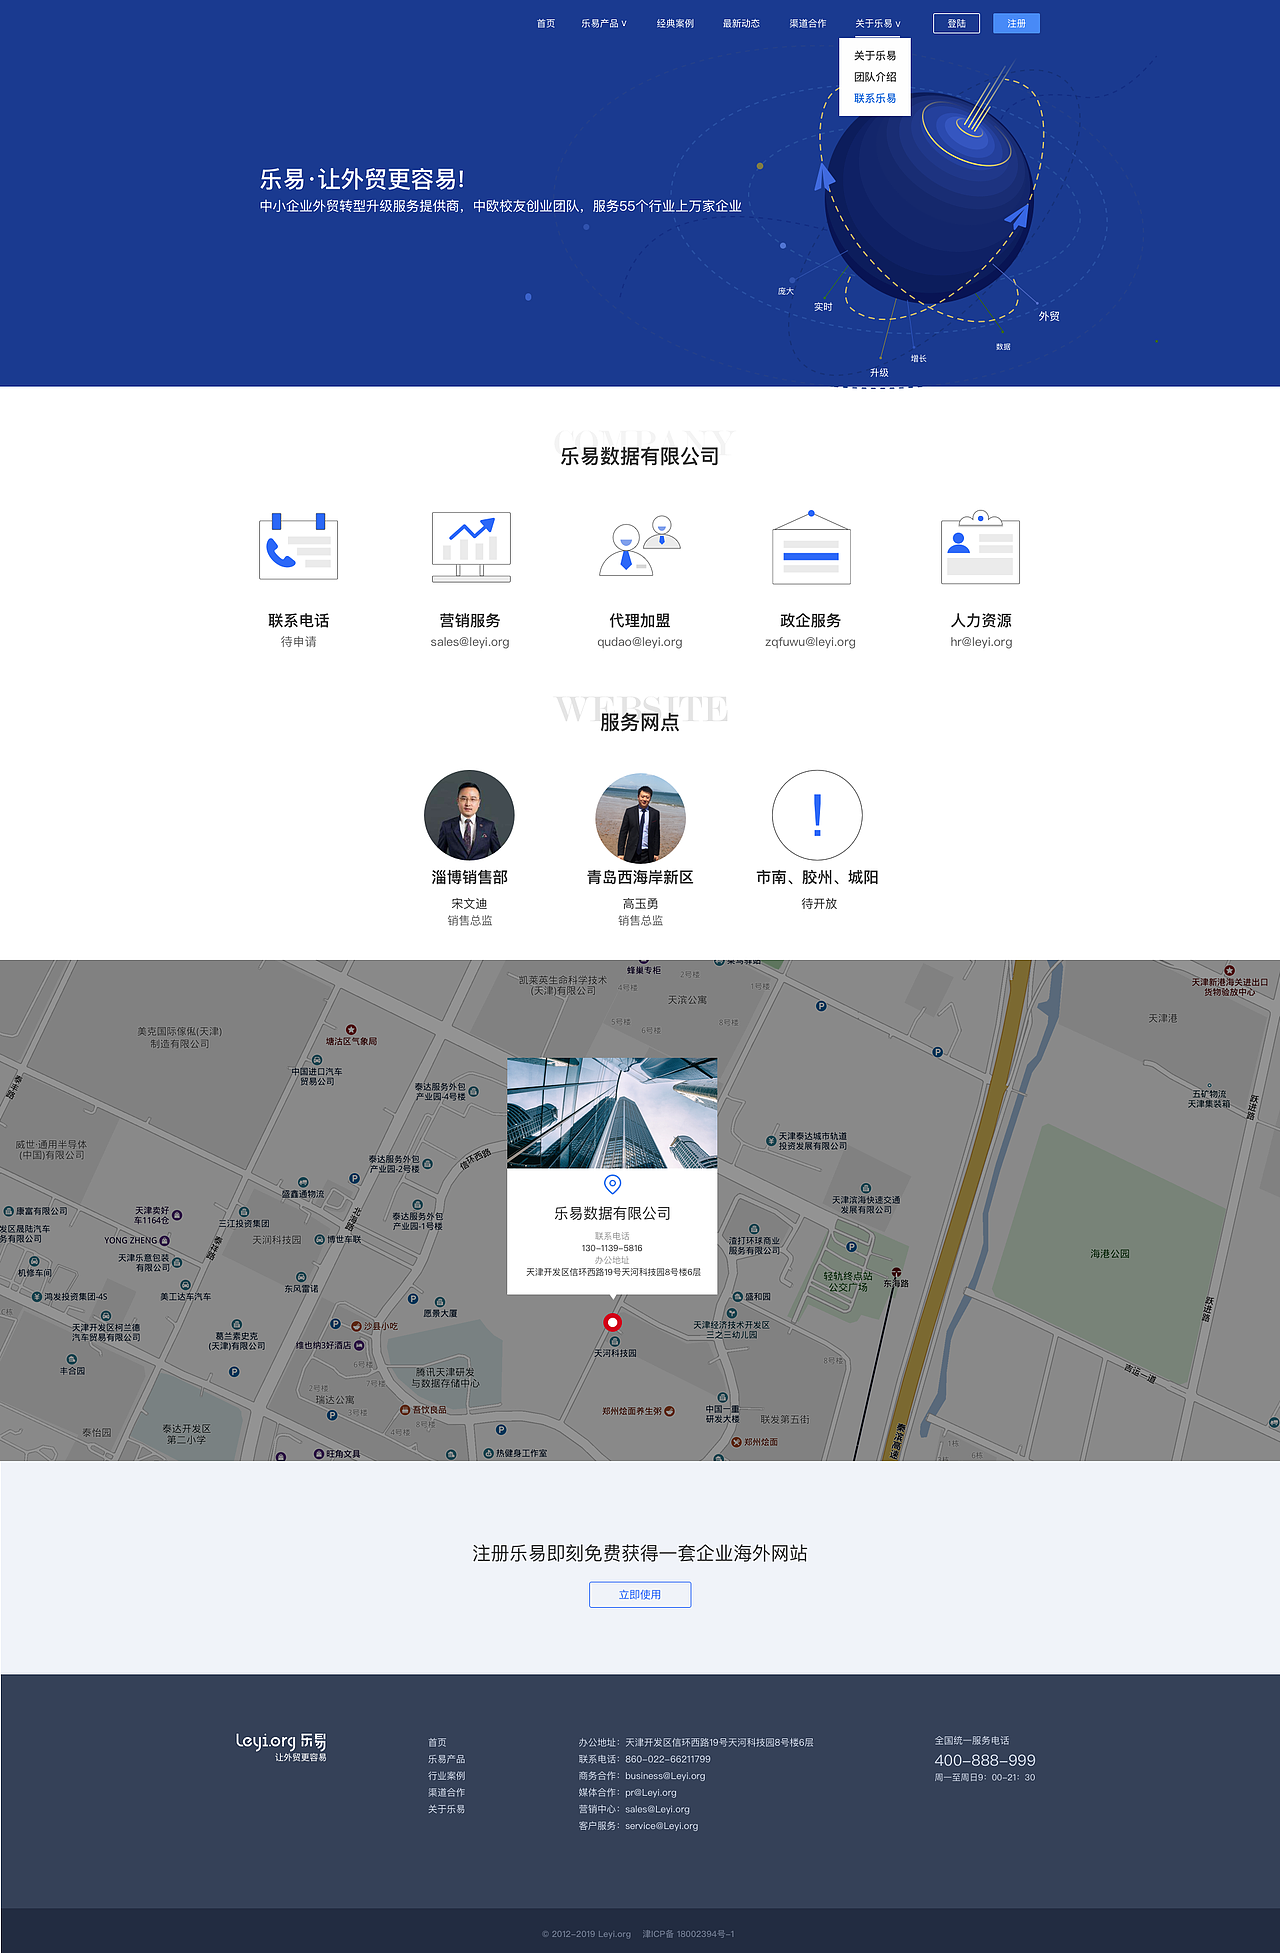Click the 注册 register button
Image resolution: width=1280 pixels, height=1953 pixels.
(1016, 23)
